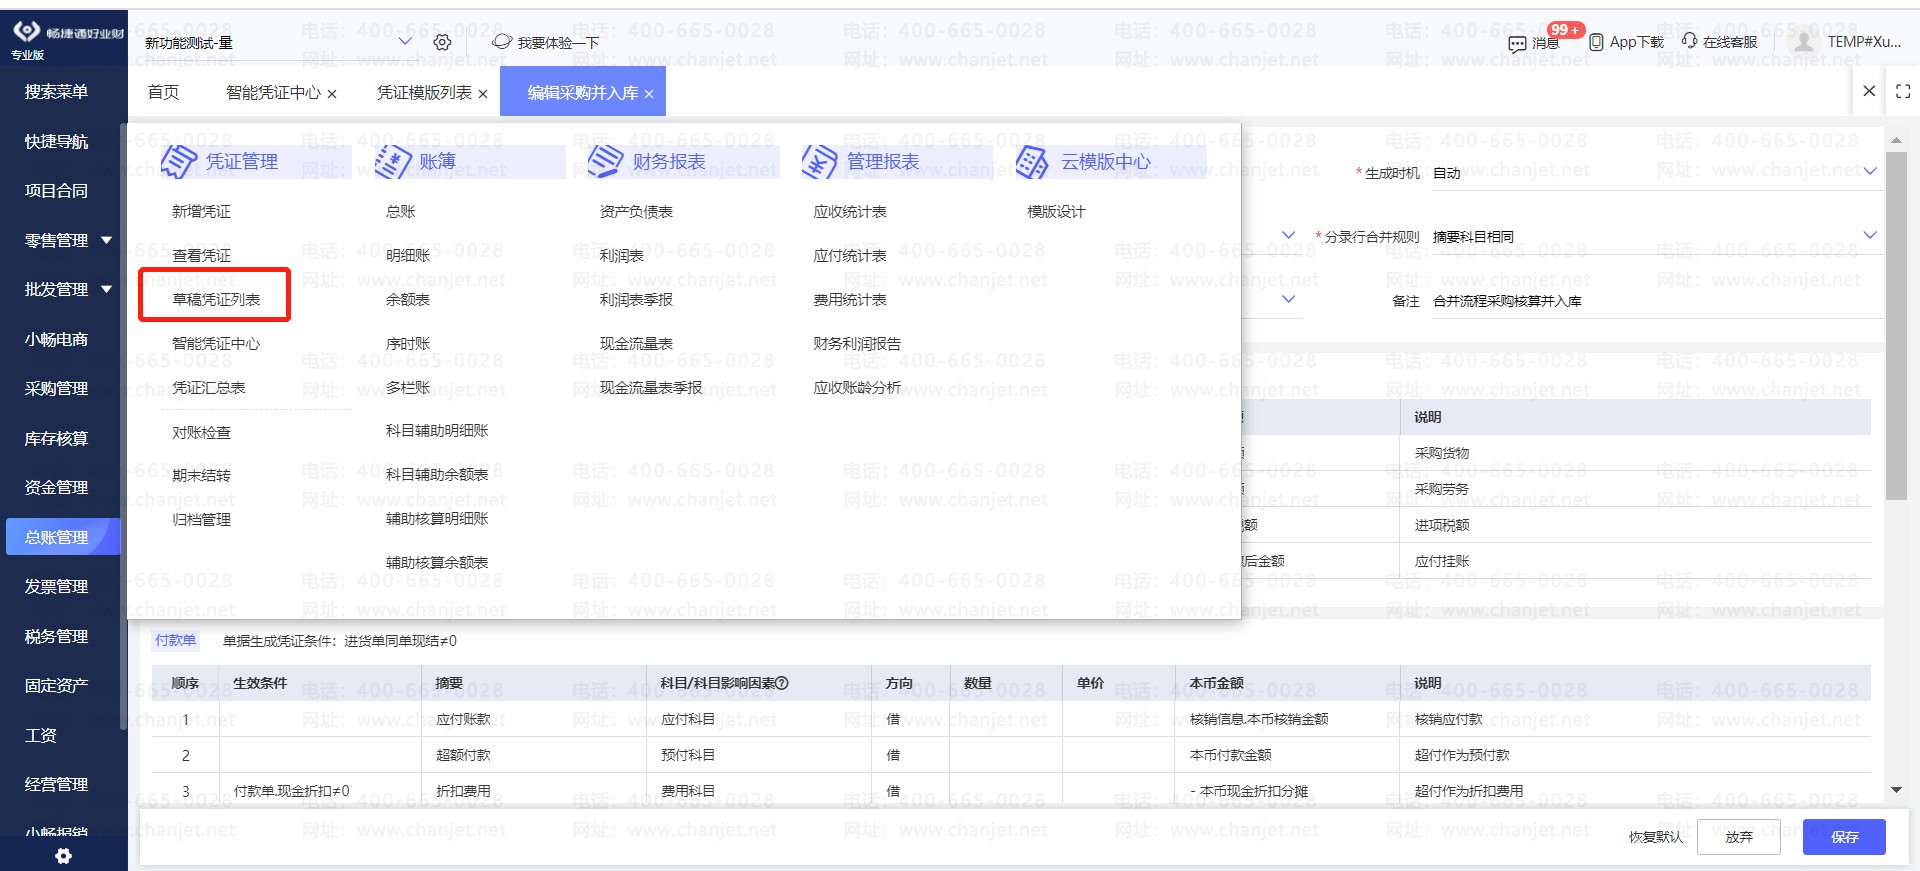The height and width of the screenshot is (871, 1920).
Task: Expand the 零售管理 sidebar menu
Action: 106,240
